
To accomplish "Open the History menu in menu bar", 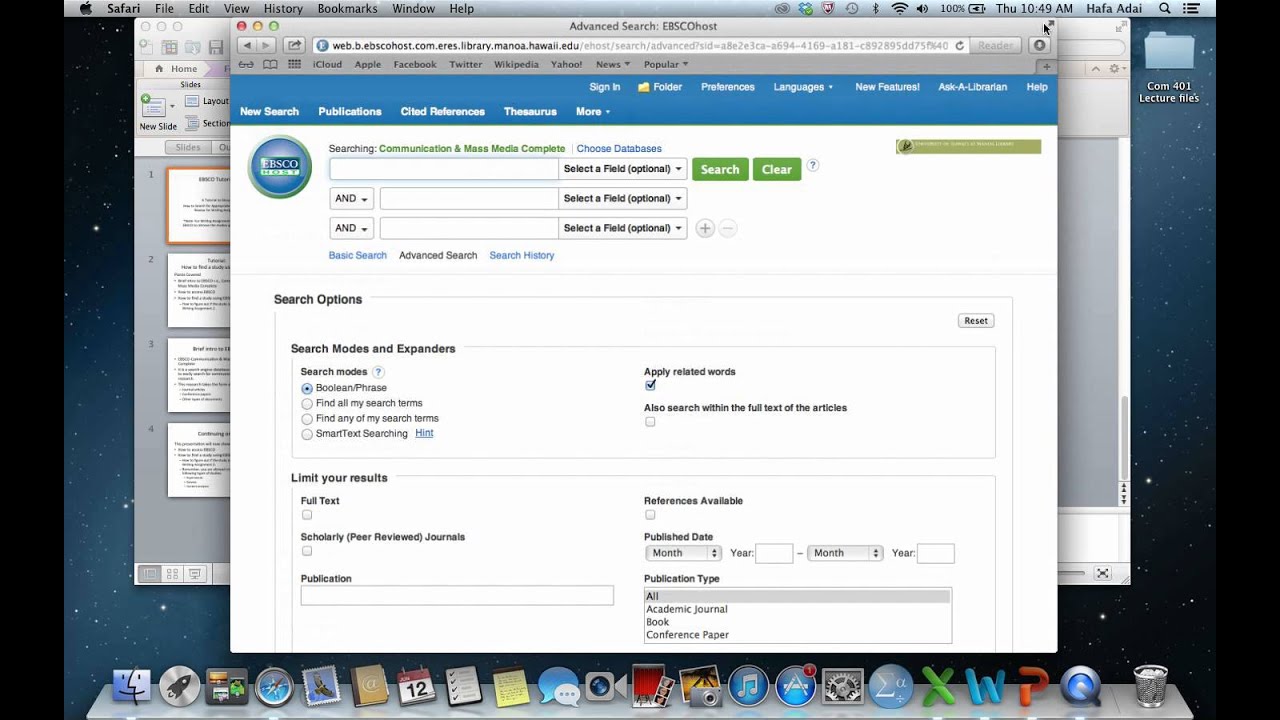I will coord(283,8).
